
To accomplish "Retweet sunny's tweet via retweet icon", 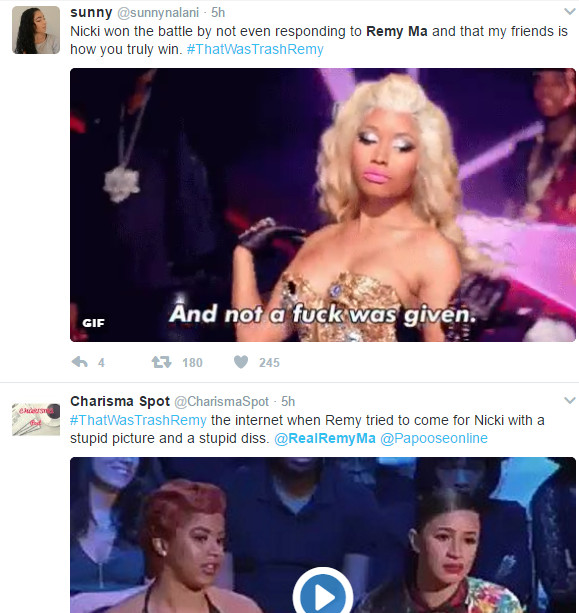I will click(x=161, y=362).
